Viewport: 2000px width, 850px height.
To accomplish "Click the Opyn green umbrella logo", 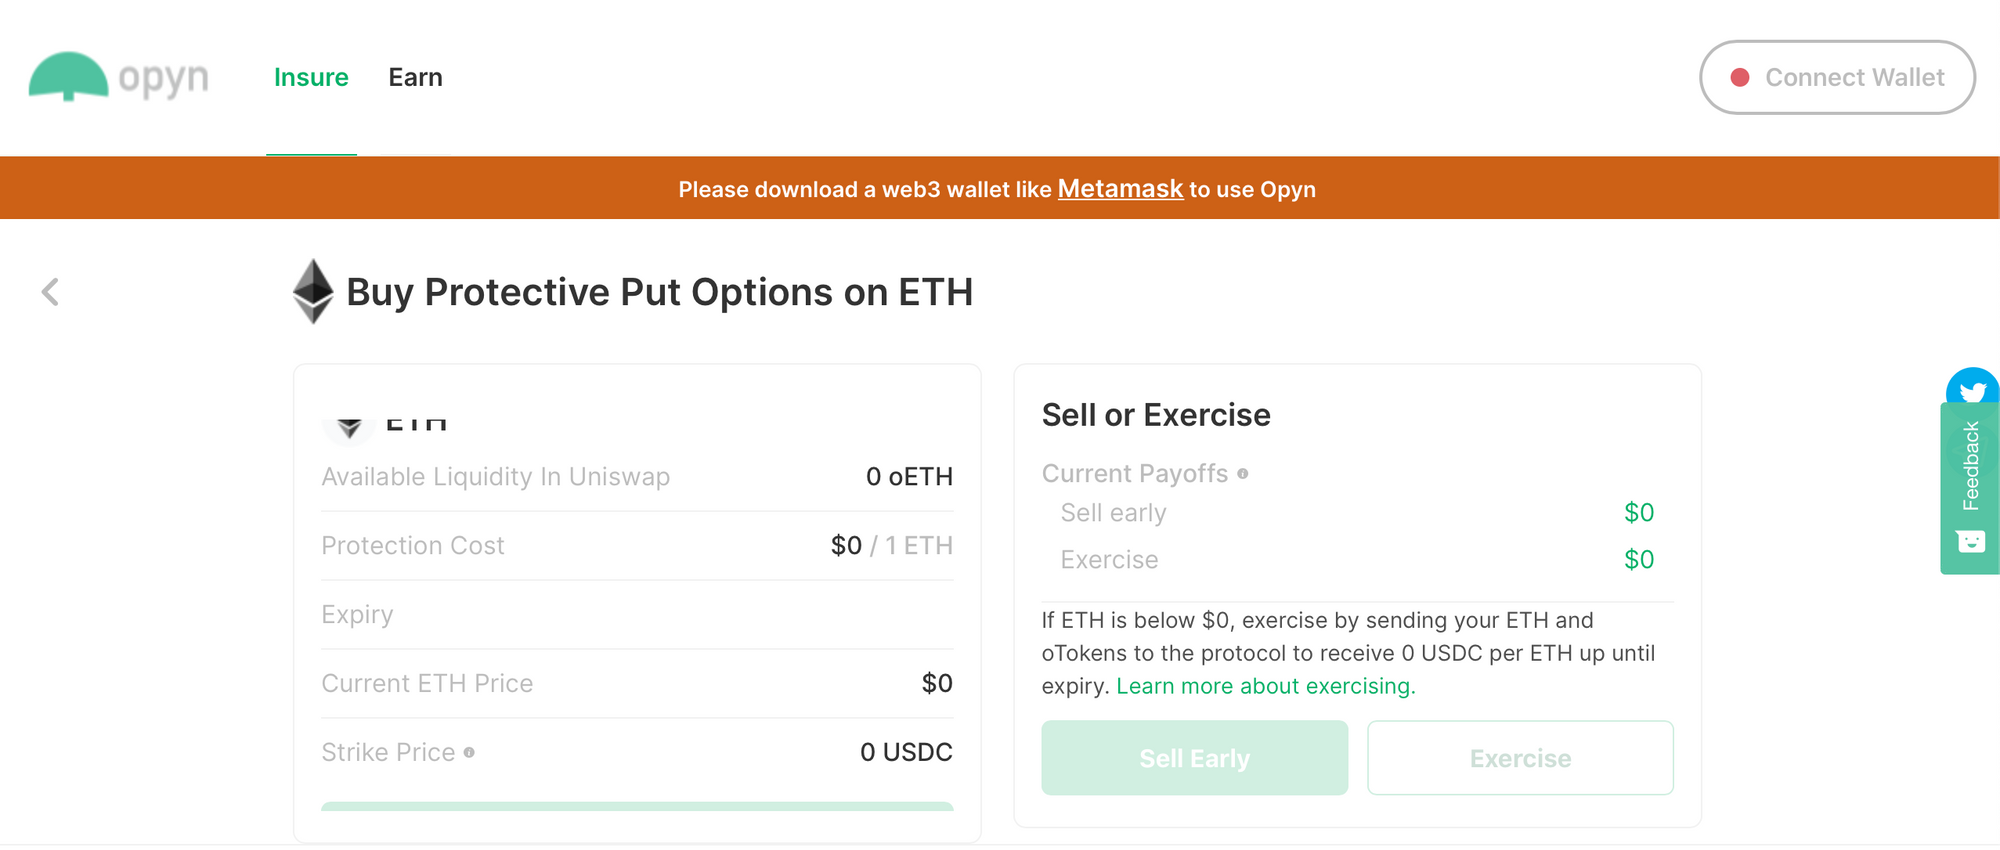I will [68, 76].
